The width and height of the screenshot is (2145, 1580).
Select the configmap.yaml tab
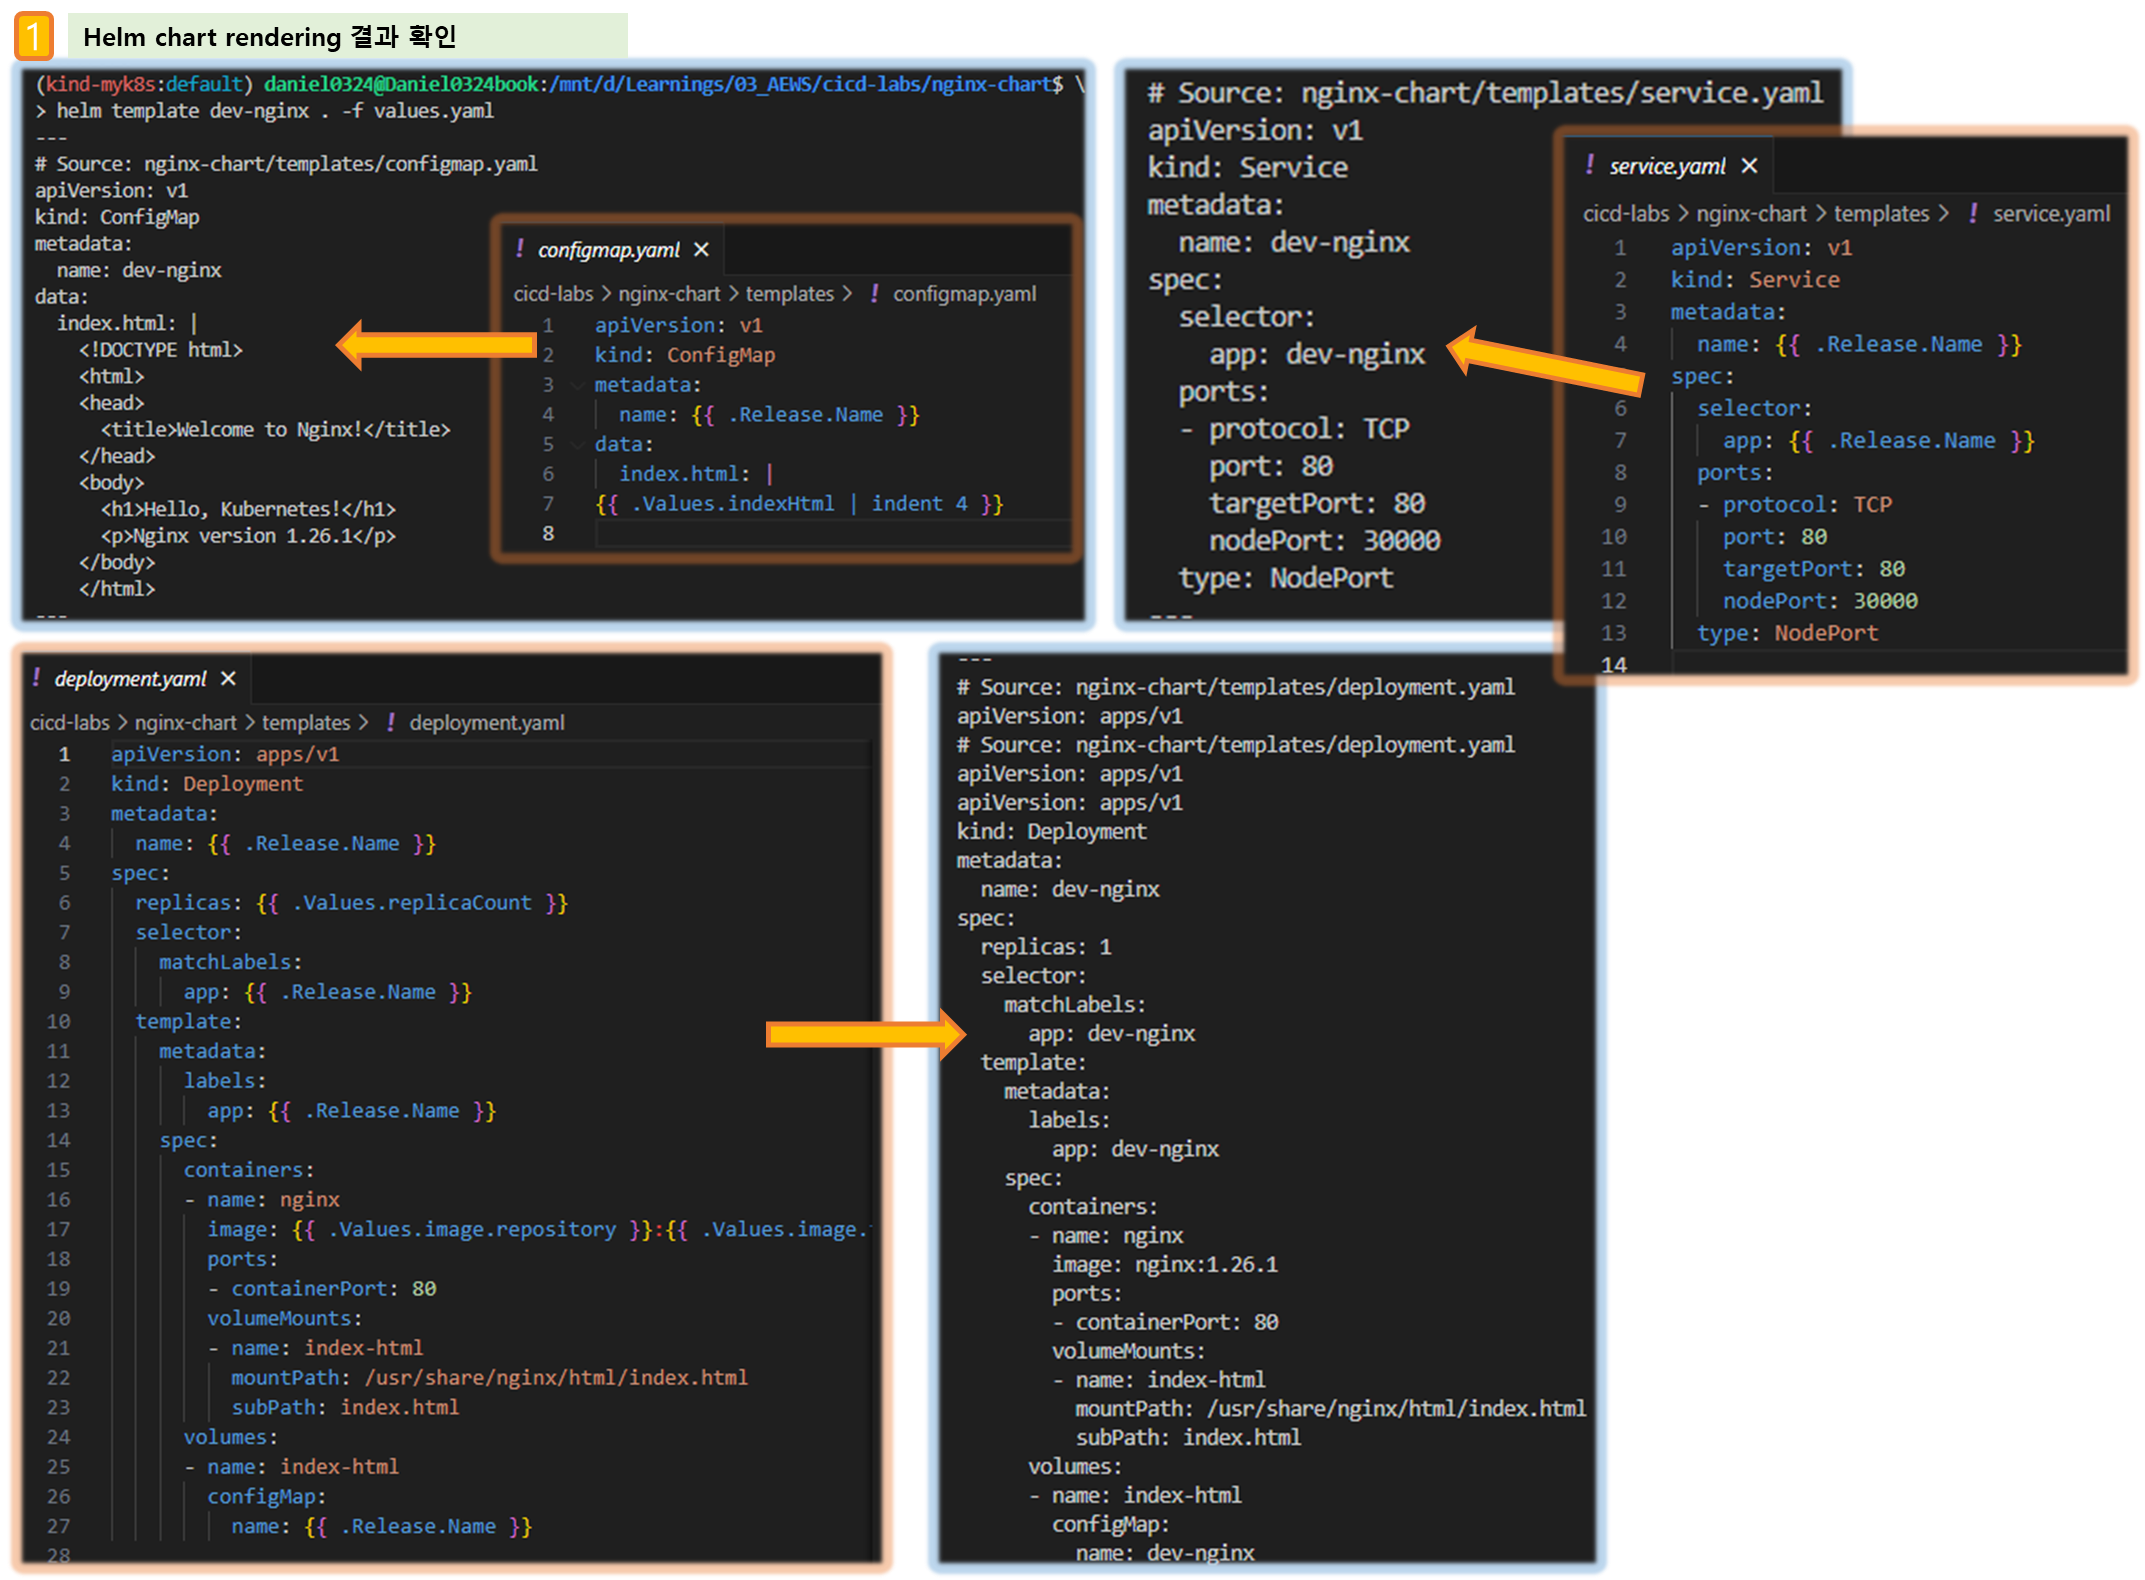click(x=608, y=250)
